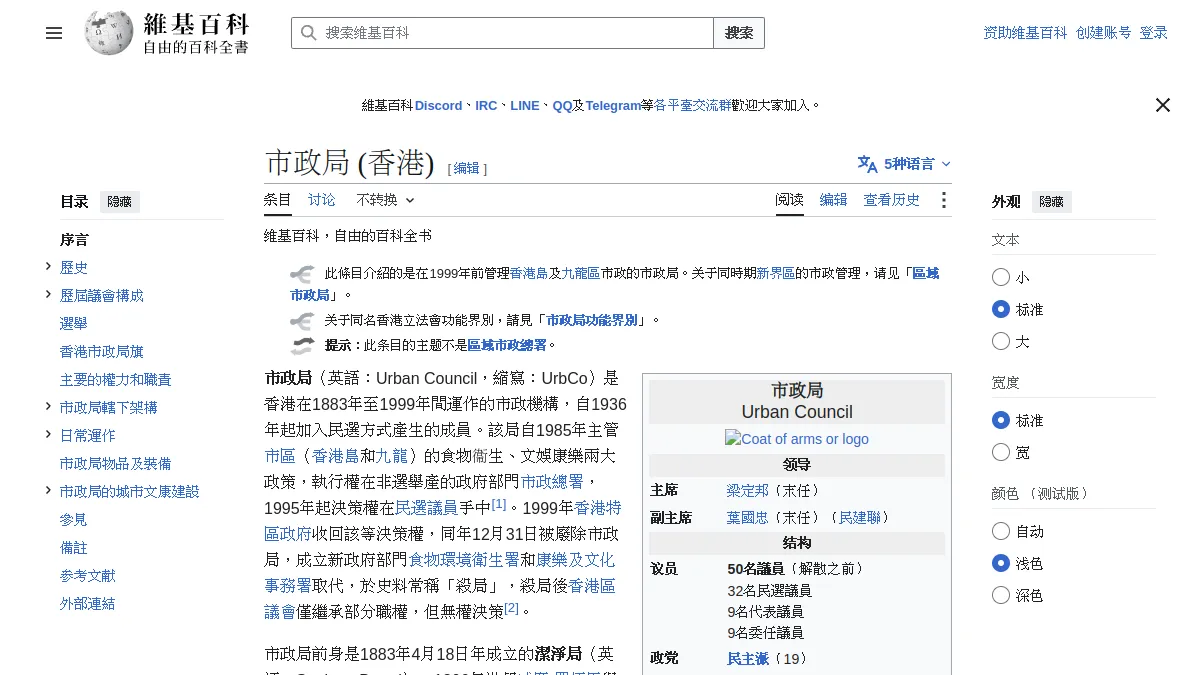Screen dimensions: 1200x675
Task: Expand the 歷屆議會構成 contents section
Action: [48, 294]
